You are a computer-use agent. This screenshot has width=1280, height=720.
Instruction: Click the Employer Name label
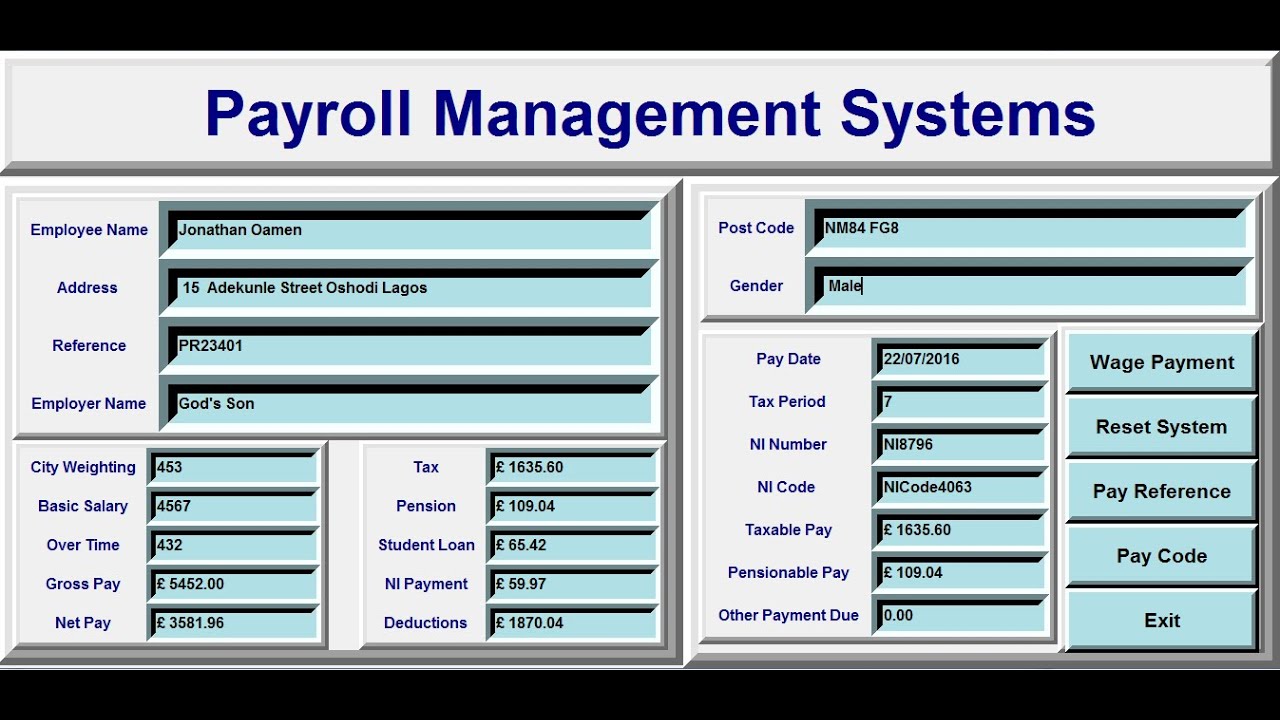point(89,404)
